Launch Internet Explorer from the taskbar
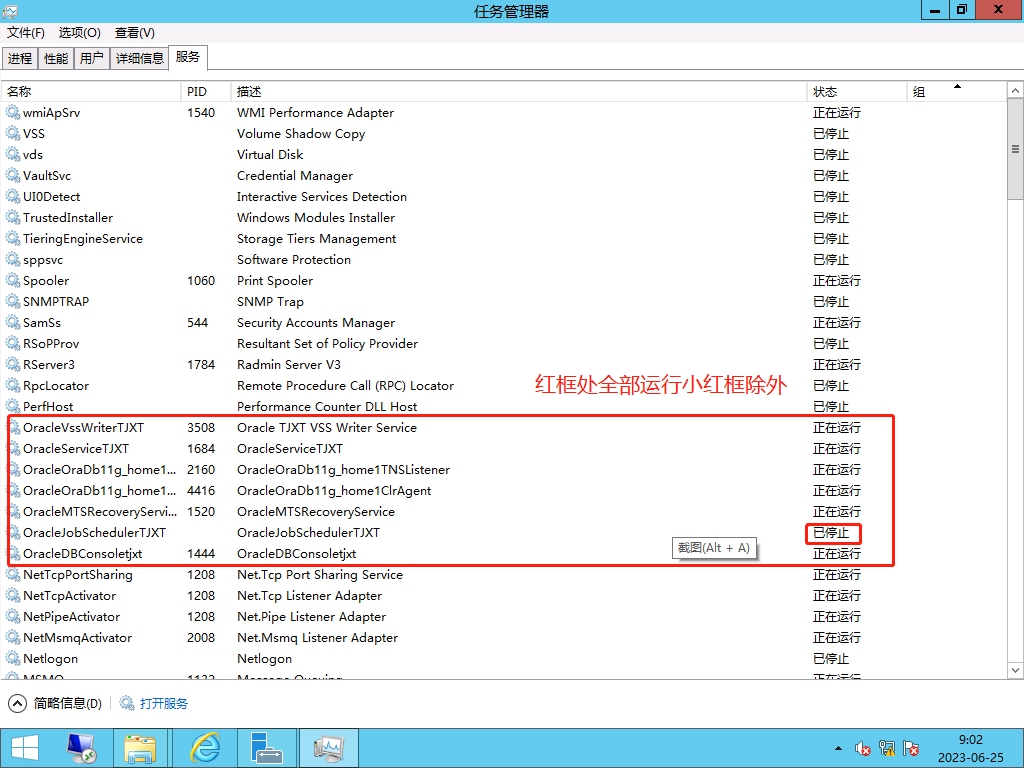This screenshot has height=768, width=1024. coord(205,748)
